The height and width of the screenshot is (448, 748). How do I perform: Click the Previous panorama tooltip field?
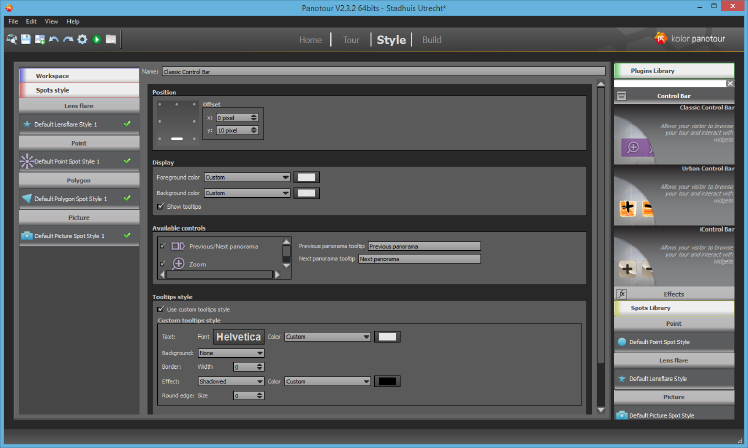[424, 246]
